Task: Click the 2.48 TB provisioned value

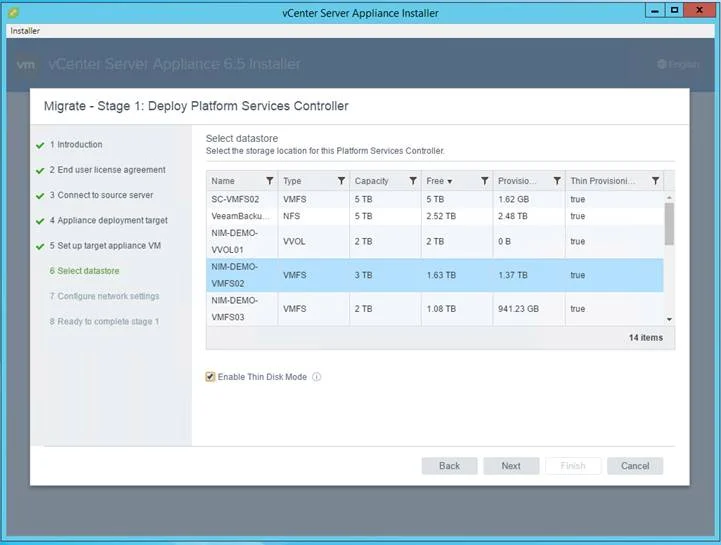Action: pos(513,216)
